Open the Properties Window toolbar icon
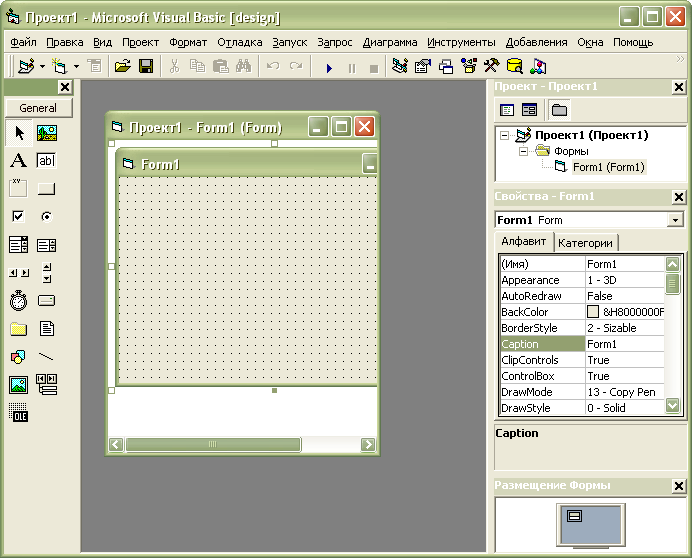 pos(423,66)
